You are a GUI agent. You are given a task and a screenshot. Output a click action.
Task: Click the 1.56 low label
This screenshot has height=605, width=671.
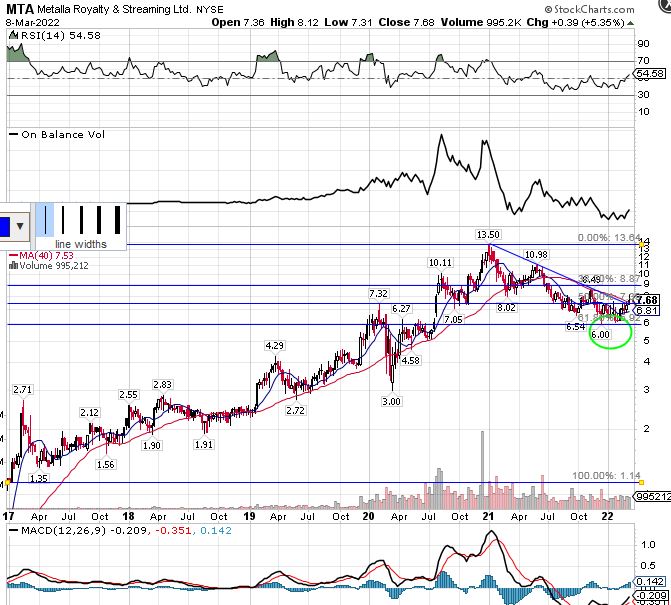click(x=105, y=464)
